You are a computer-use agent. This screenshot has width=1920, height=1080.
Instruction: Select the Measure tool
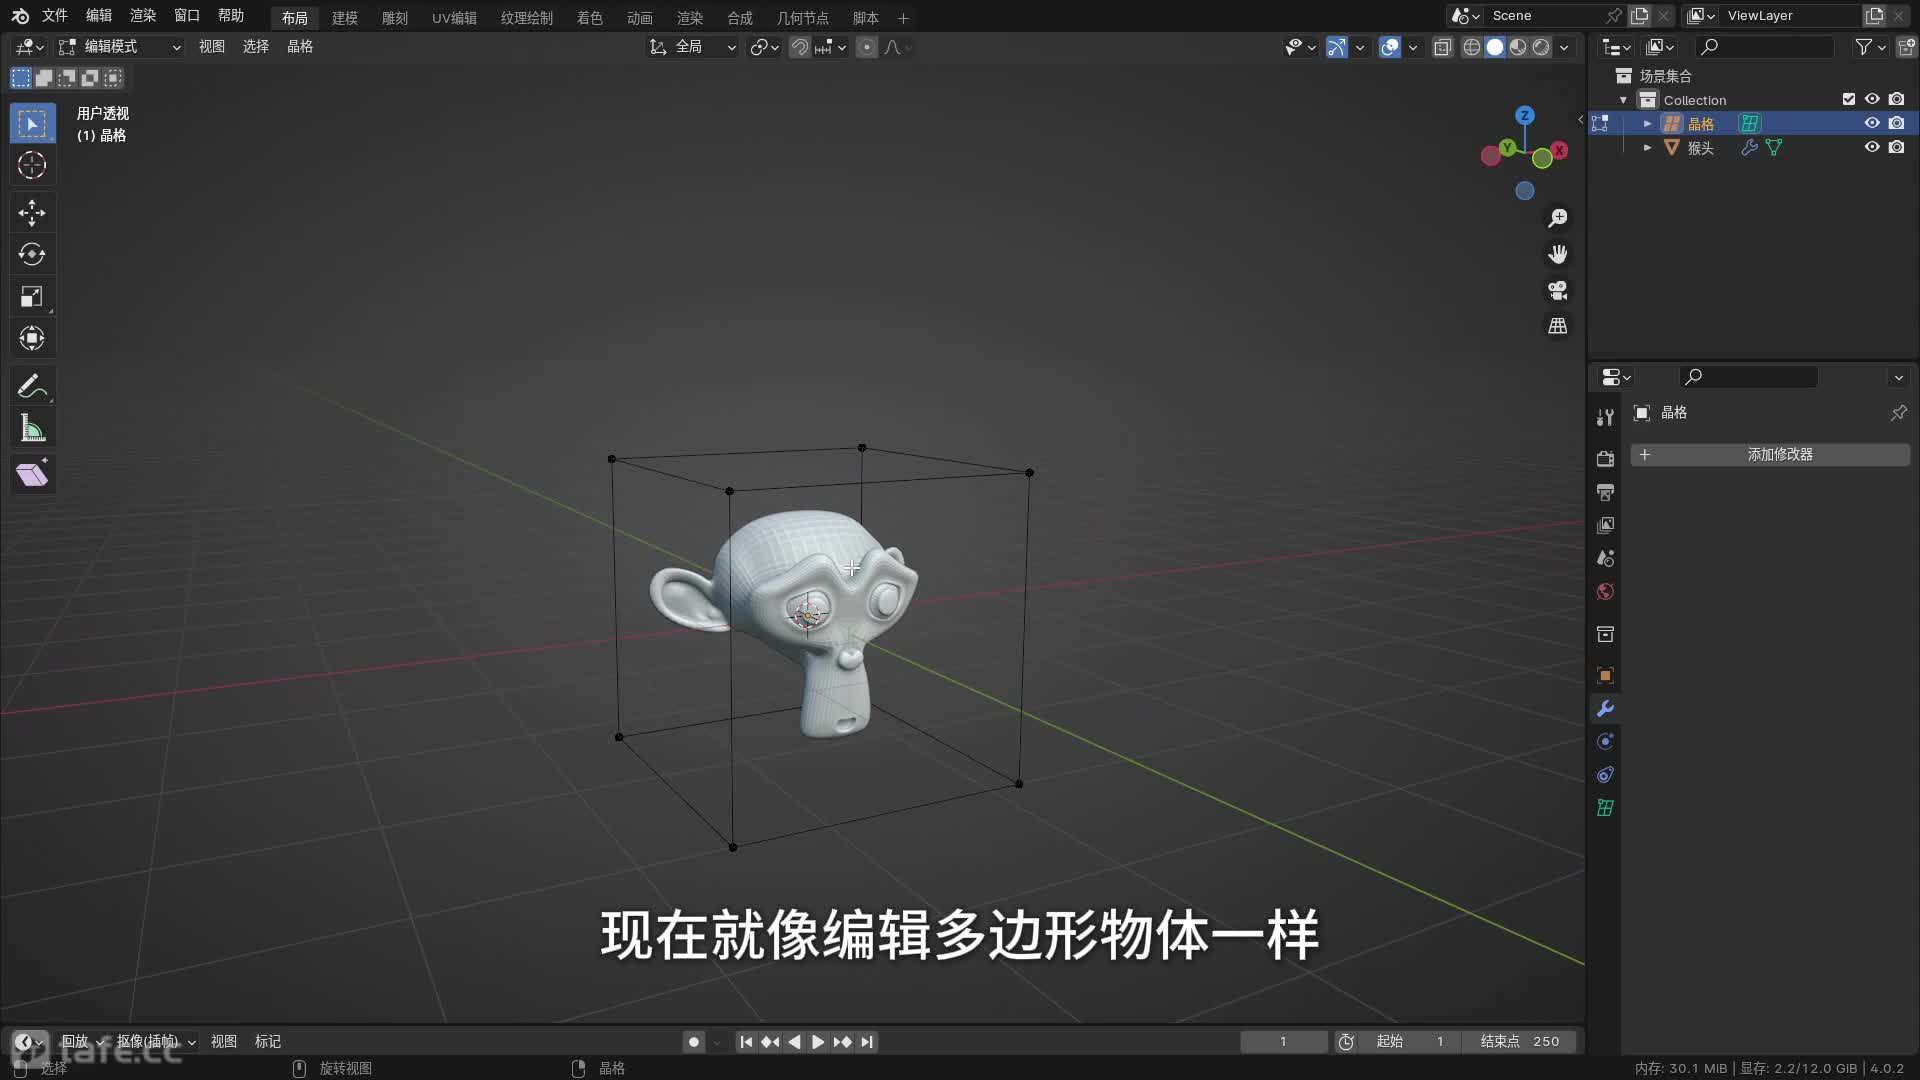coord(32,429)
